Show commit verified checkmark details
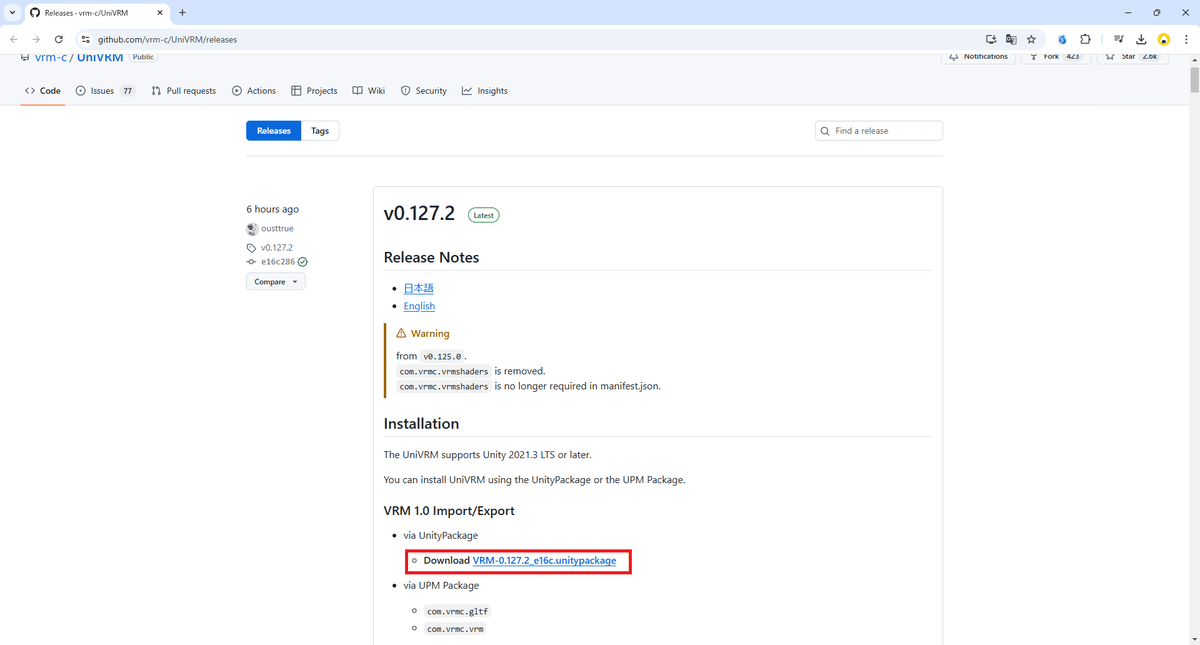 pyautogui.click(x=302, y=262)
